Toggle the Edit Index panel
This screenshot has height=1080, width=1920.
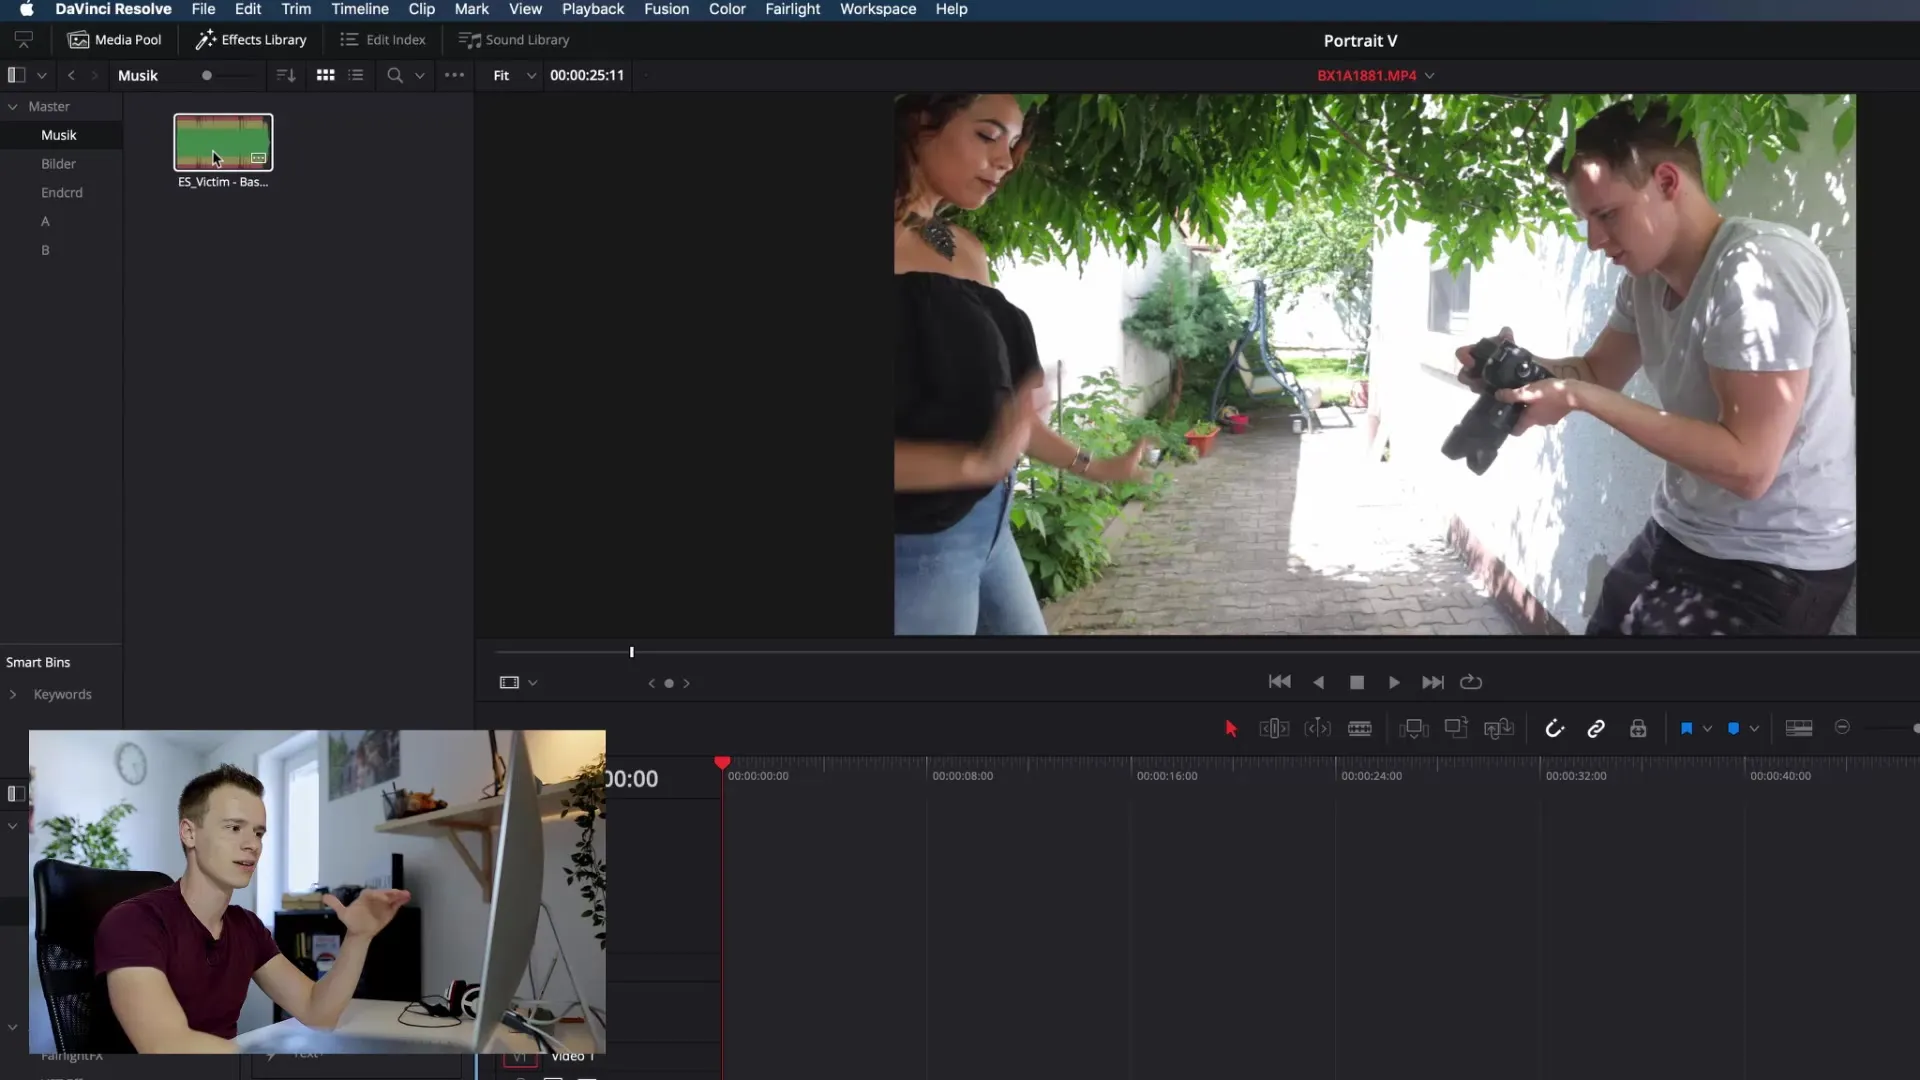pyautogui.click(x=383, y=40)
